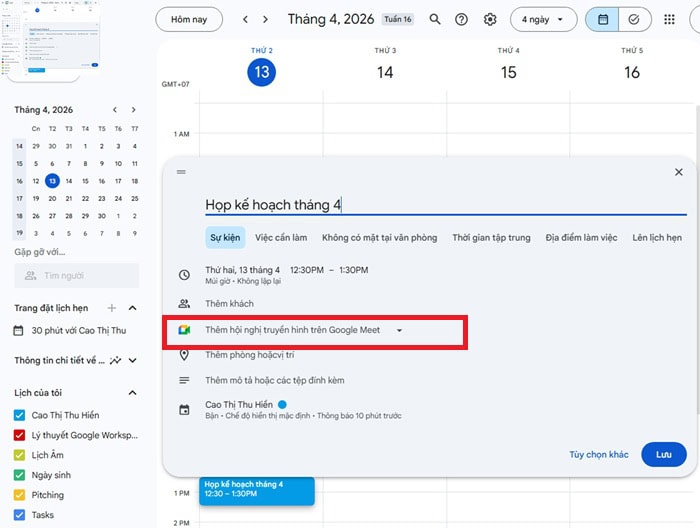Switch to Lên lịch hẹn tab
Screen dimensions: 700x528
click(x=656, y=238)
